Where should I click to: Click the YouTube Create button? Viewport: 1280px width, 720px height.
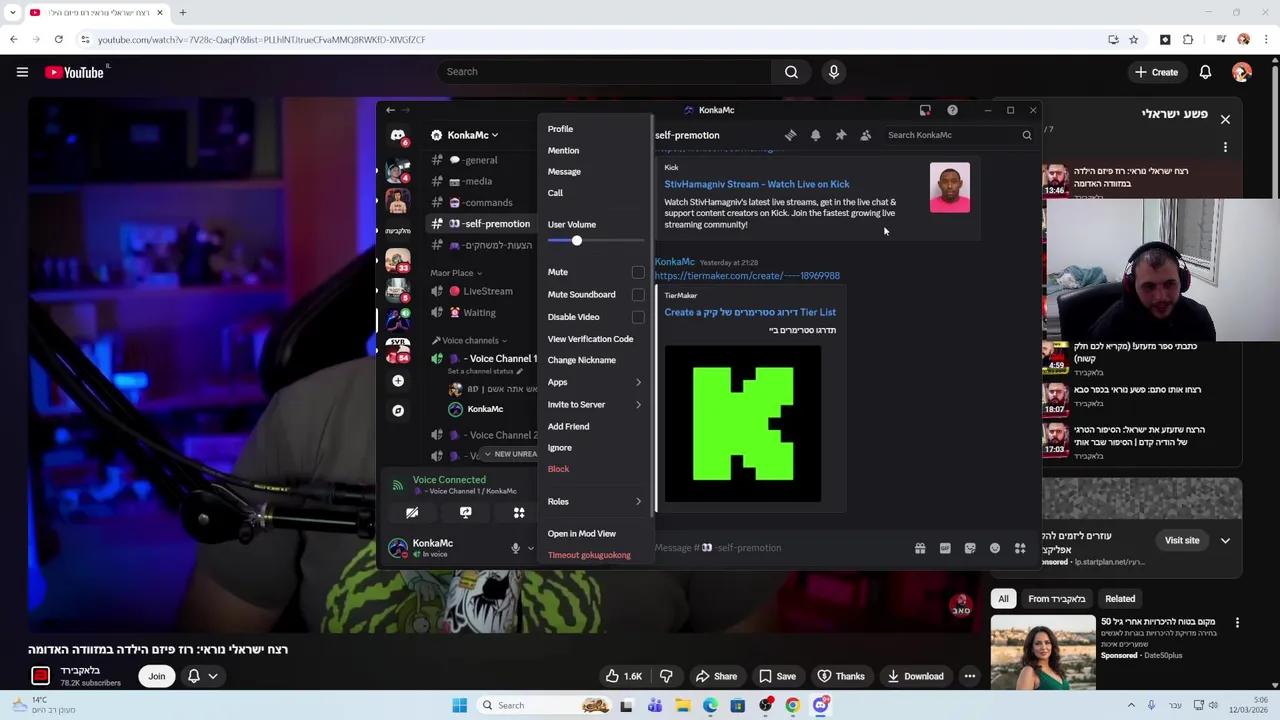pyautogui.click(x=1156, y=72)
